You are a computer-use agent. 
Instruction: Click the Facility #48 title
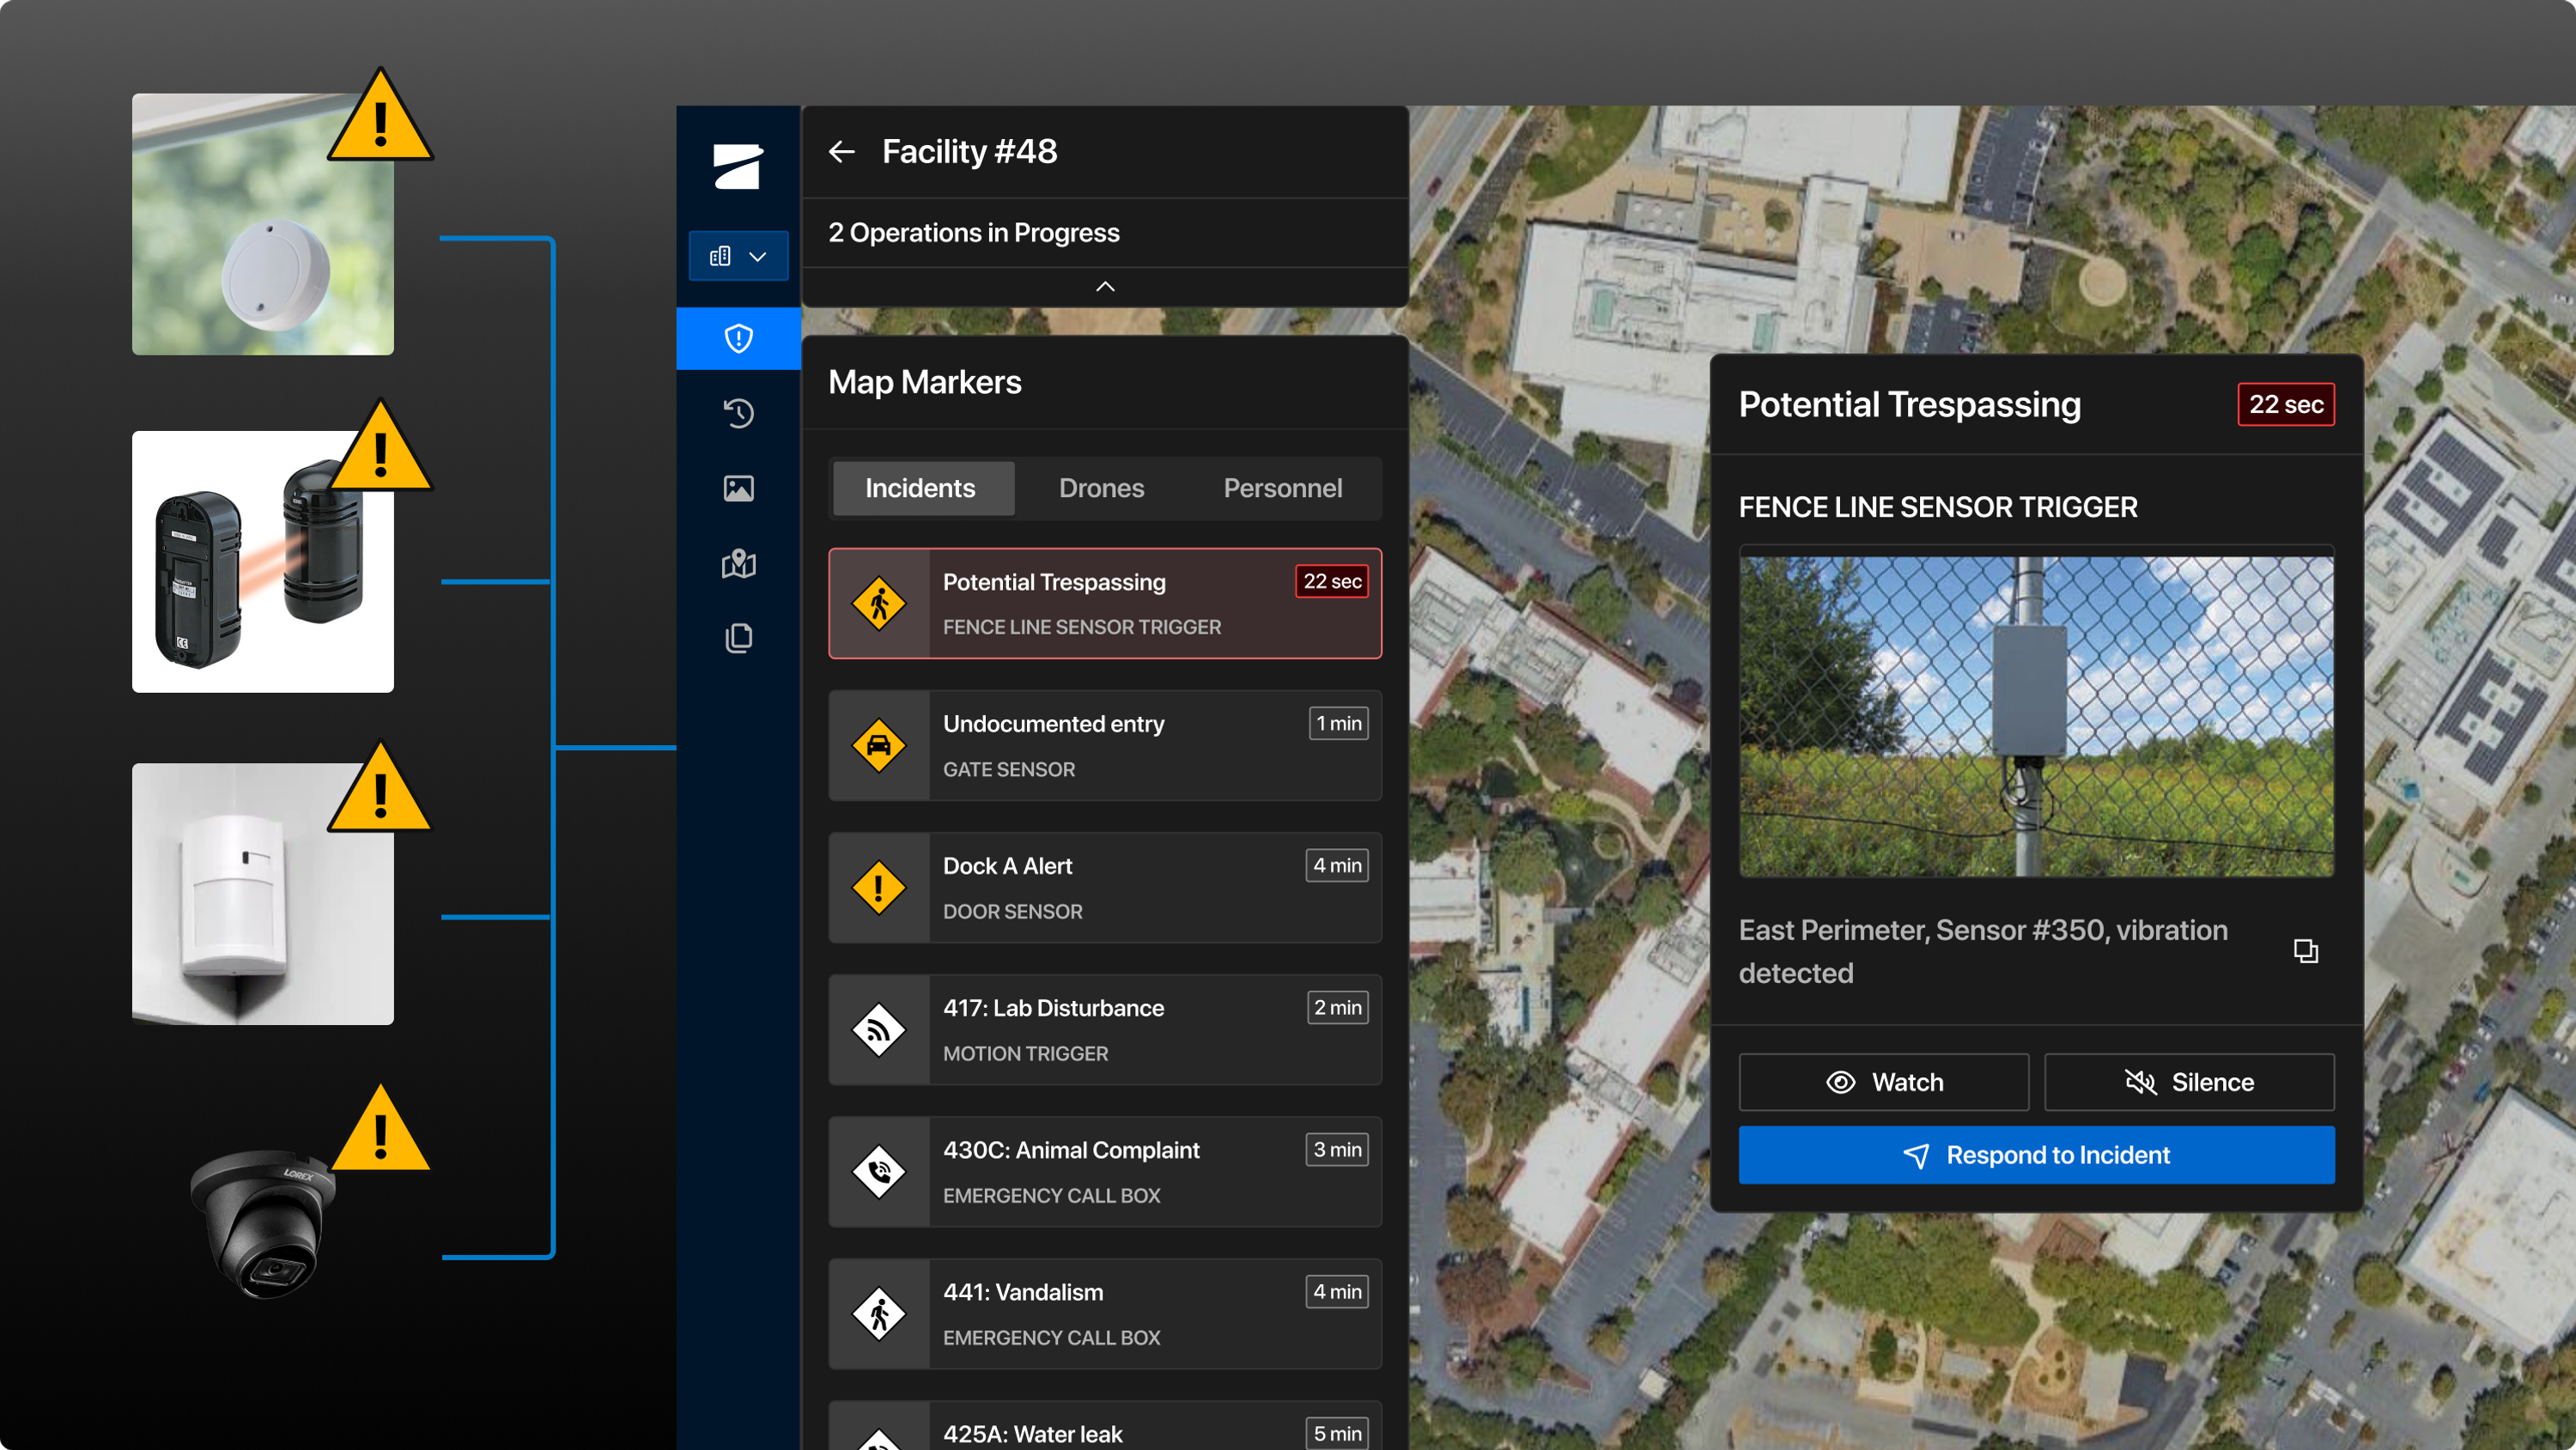(969, 151)
